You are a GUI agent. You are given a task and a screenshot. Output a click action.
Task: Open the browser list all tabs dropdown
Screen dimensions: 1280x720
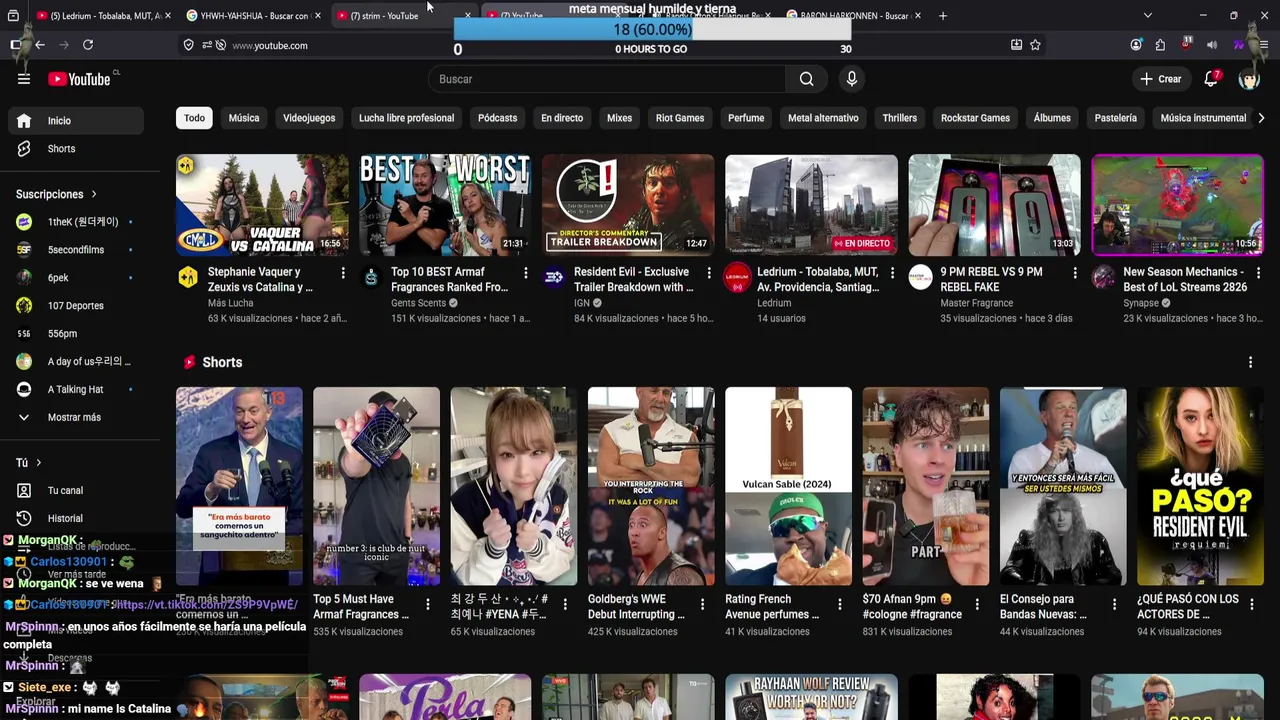tap(1147, 16)
